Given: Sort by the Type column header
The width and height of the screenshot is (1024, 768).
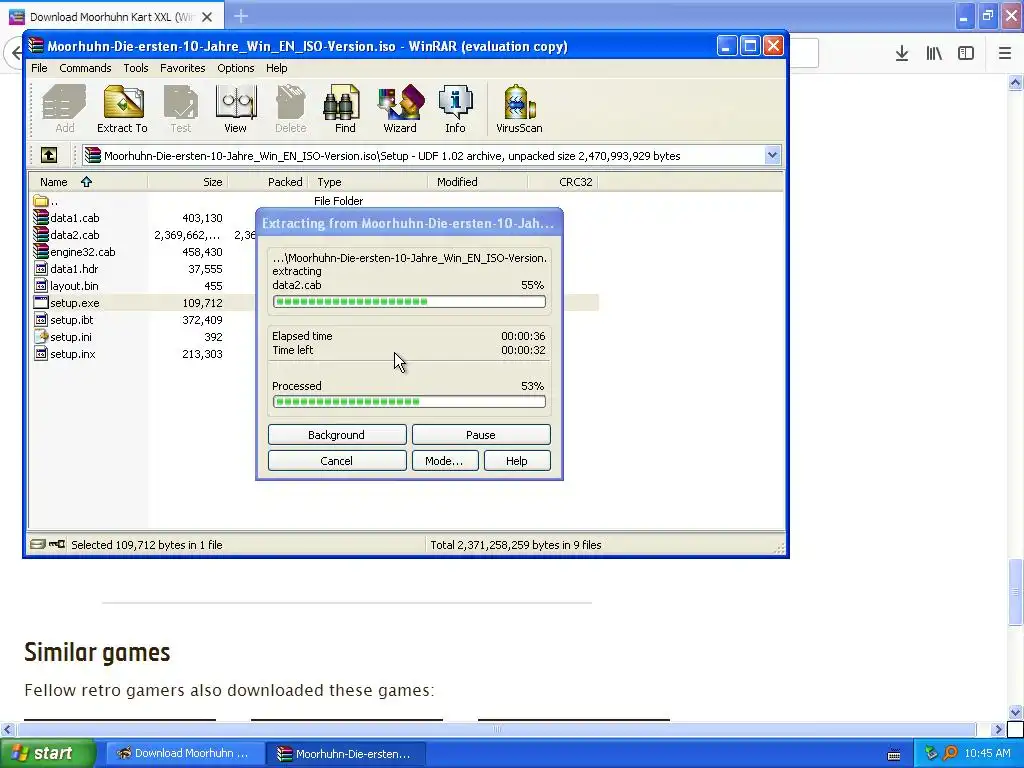Looking at the screenshot, I should pyautogui.click(x=368, y=182).
